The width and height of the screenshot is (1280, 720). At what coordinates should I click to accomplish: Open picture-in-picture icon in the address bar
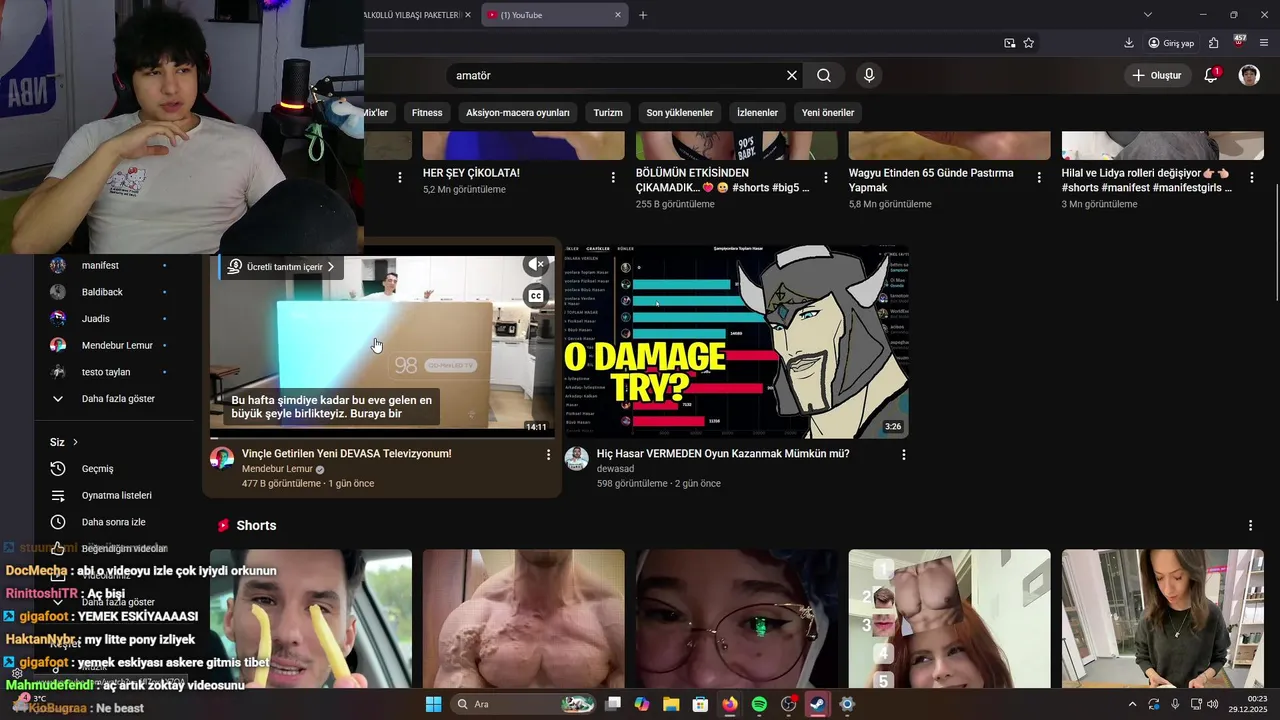[1009, 43]
